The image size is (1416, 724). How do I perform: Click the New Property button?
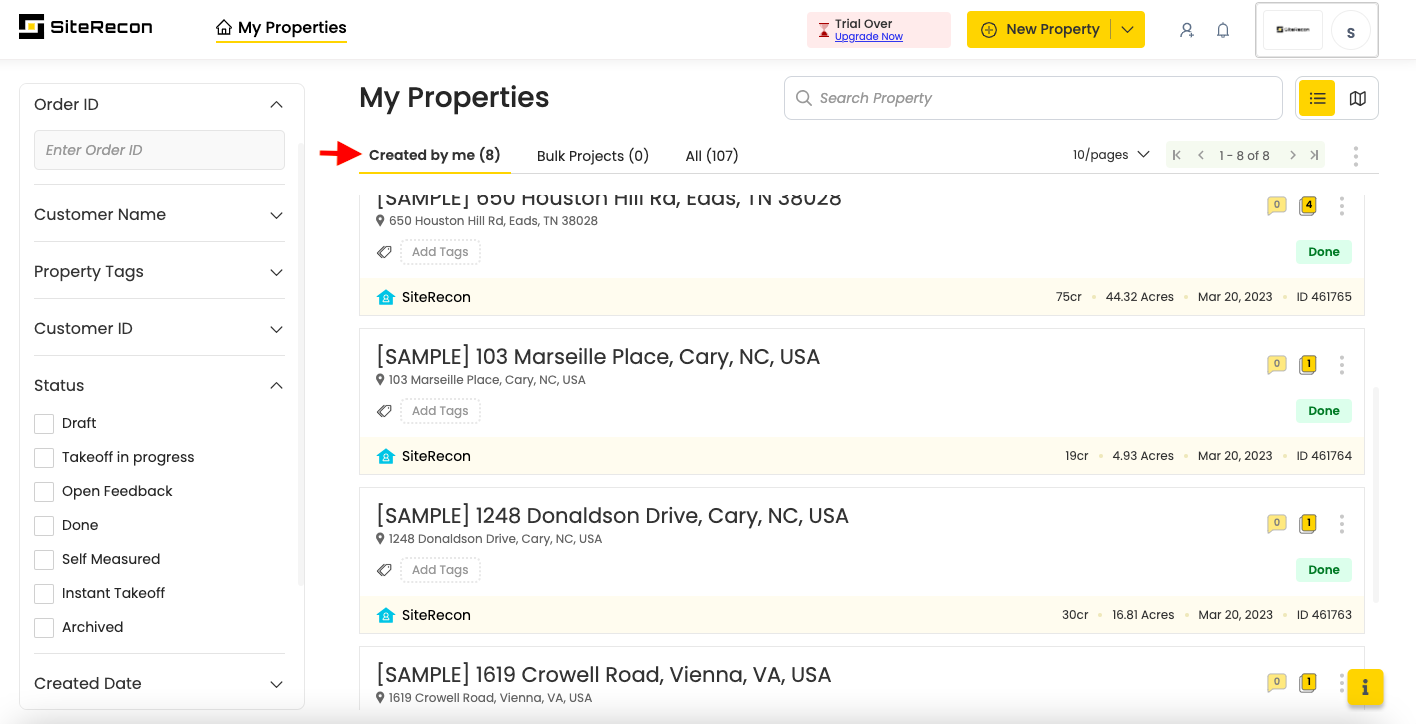[x=1040, y=30]
